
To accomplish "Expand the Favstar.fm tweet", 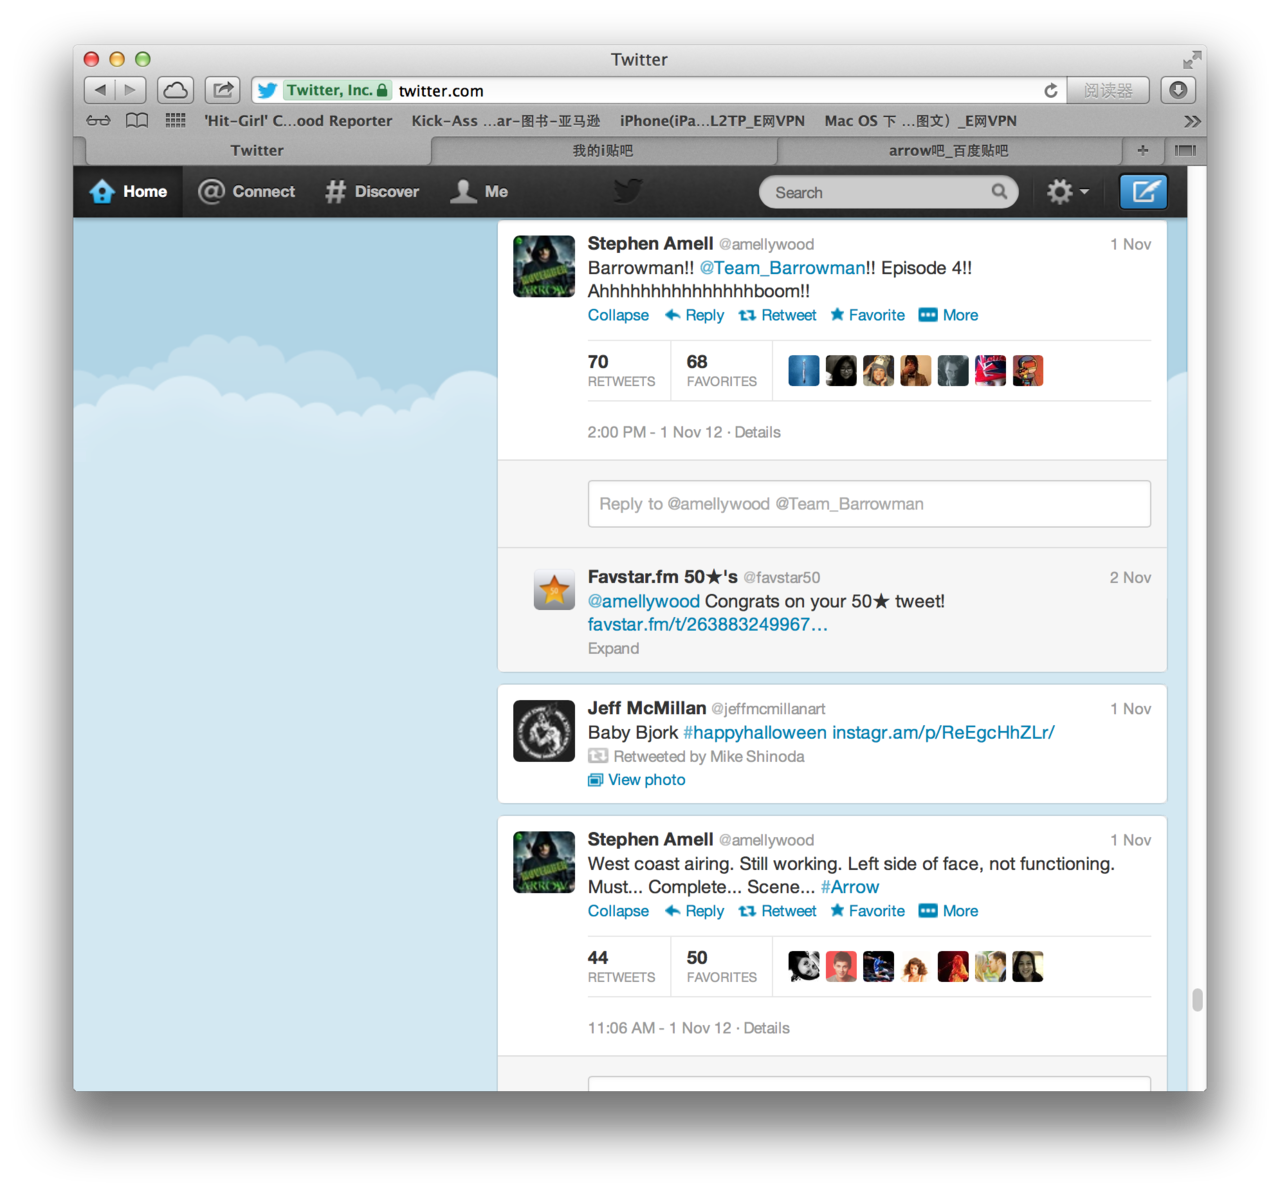I will click(613, 649).
